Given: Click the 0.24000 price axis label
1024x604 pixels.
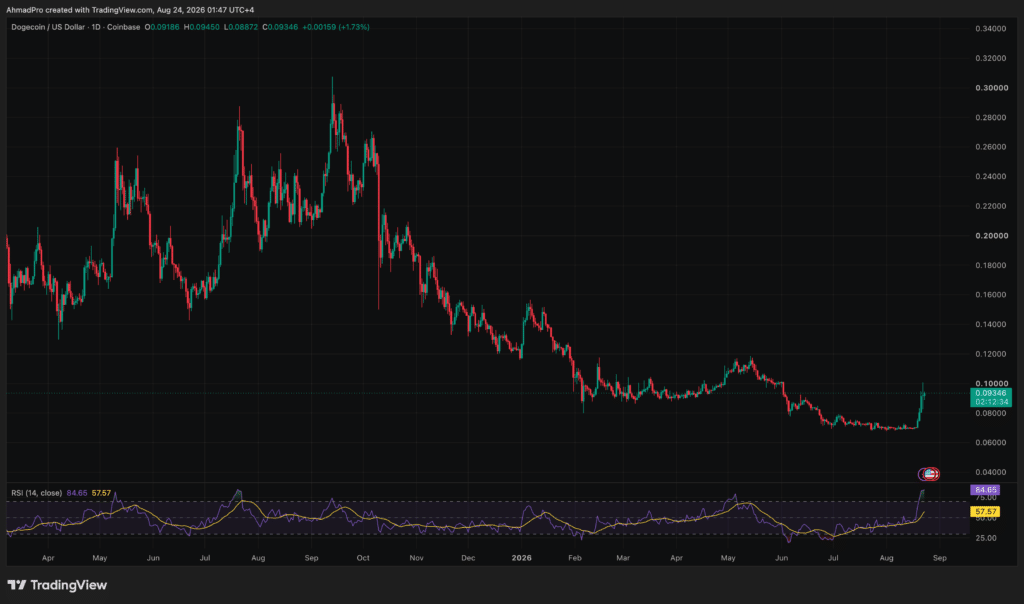Looking at the screenshot, I should point(991,176).
